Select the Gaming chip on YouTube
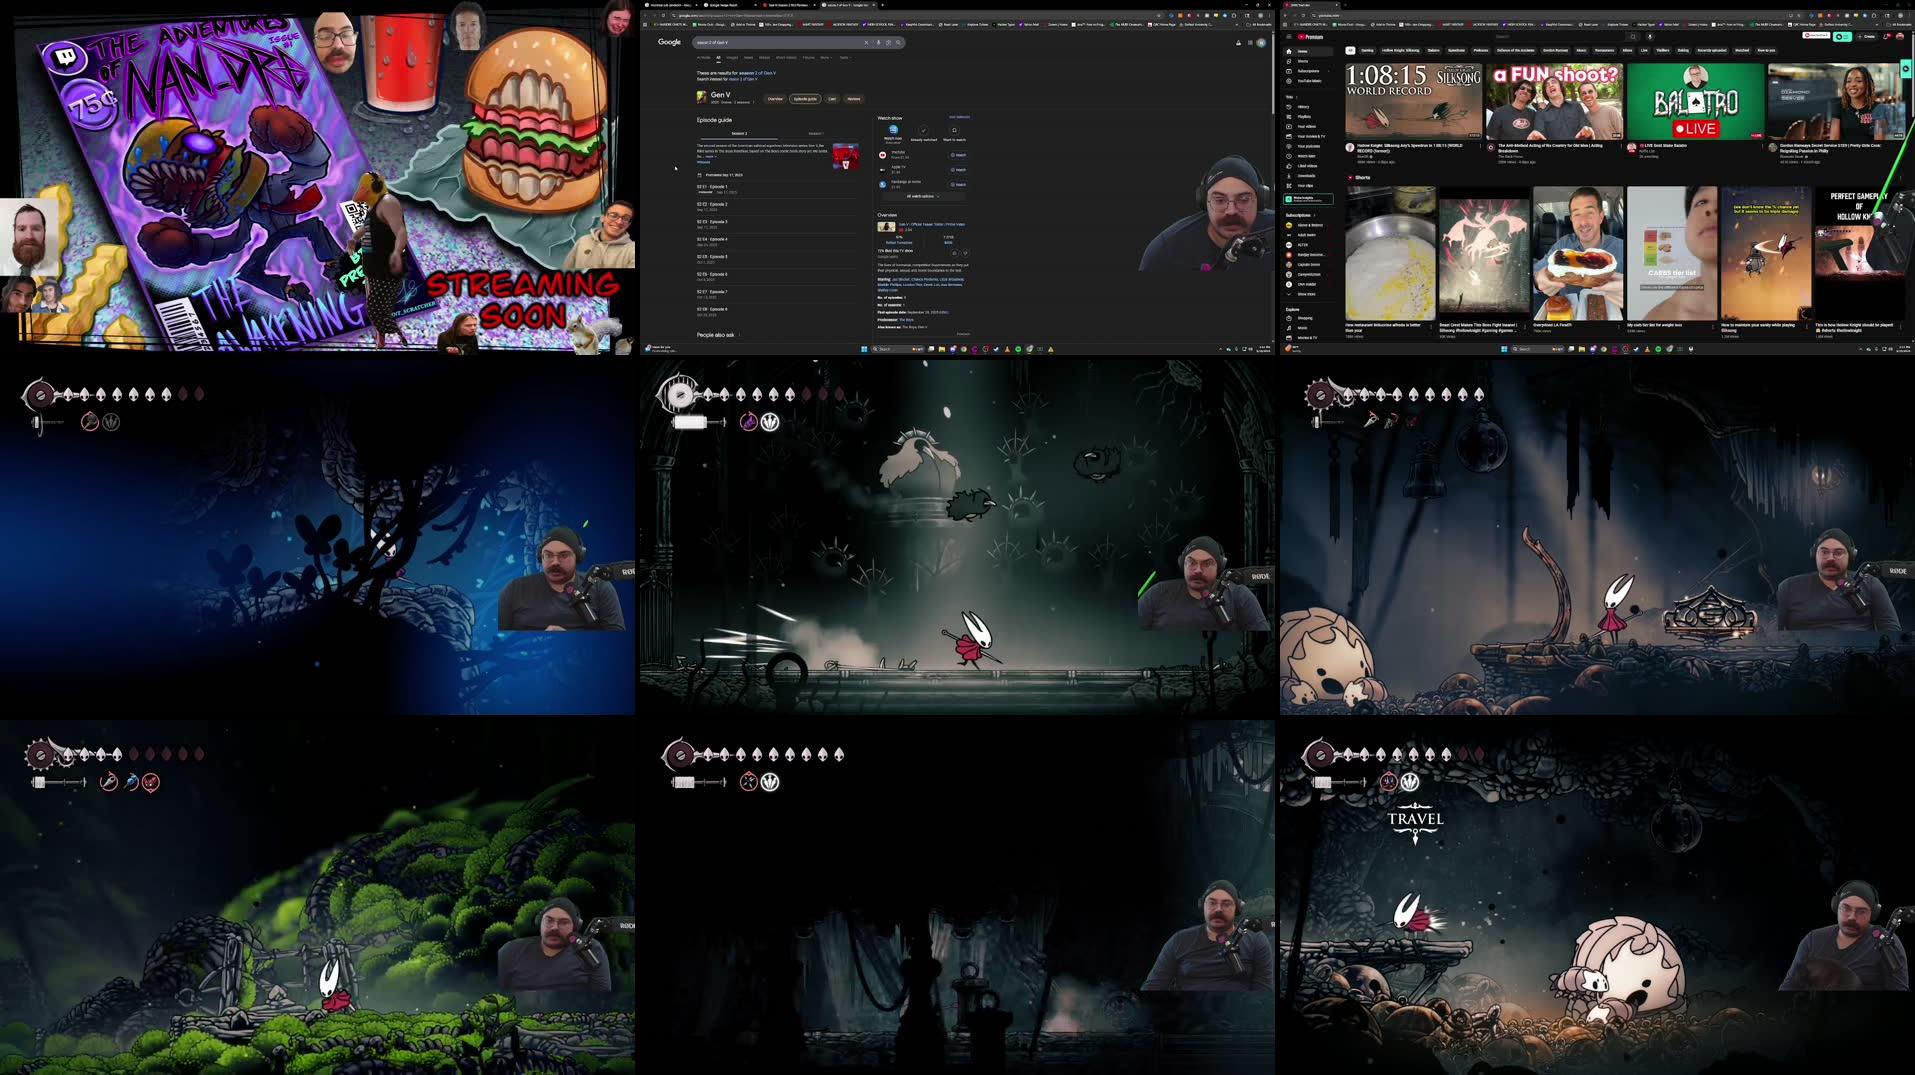The image size is (1915, 1075). point(1367,50)
